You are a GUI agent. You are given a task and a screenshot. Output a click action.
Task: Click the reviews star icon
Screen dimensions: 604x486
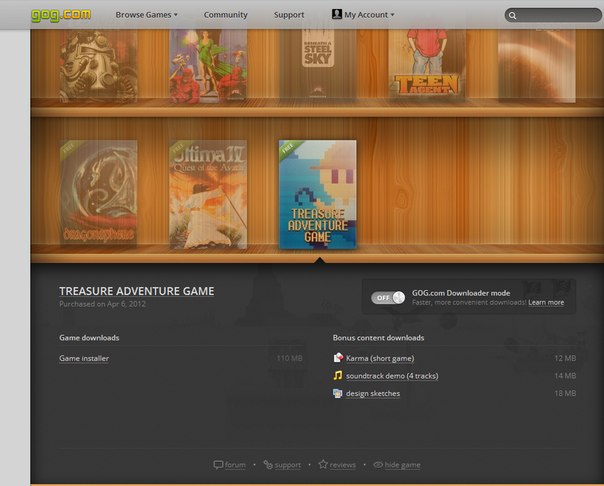[323, 465]
